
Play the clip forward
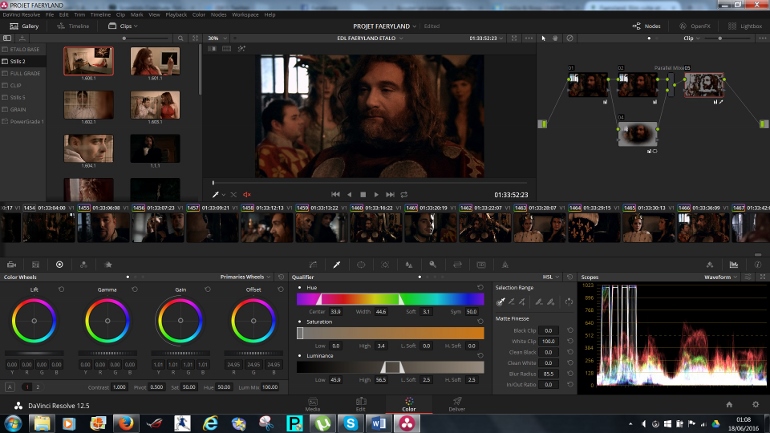pos(376,195)
